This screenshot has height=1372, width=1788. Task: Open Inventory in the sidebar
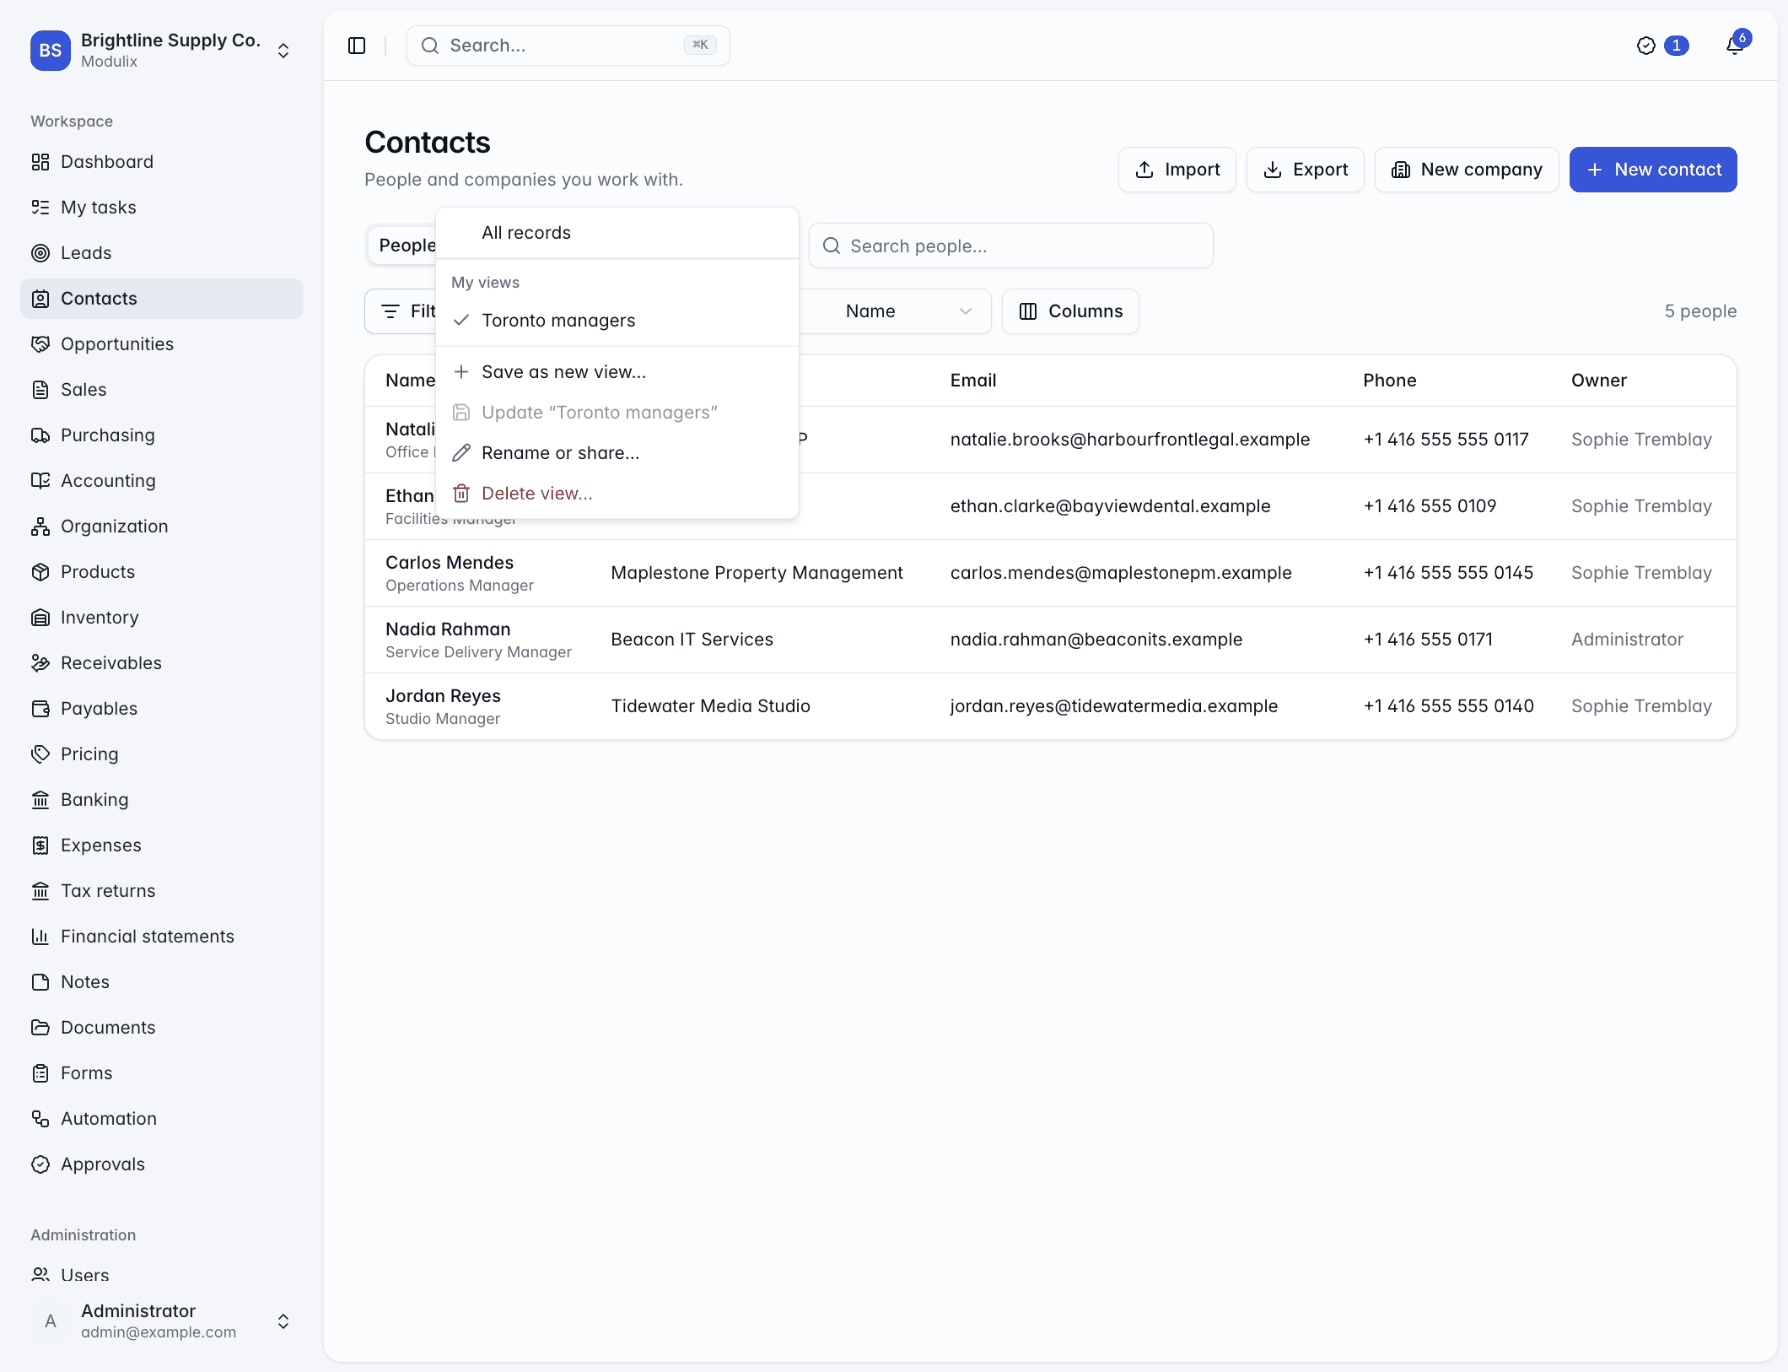pos(161,617)
